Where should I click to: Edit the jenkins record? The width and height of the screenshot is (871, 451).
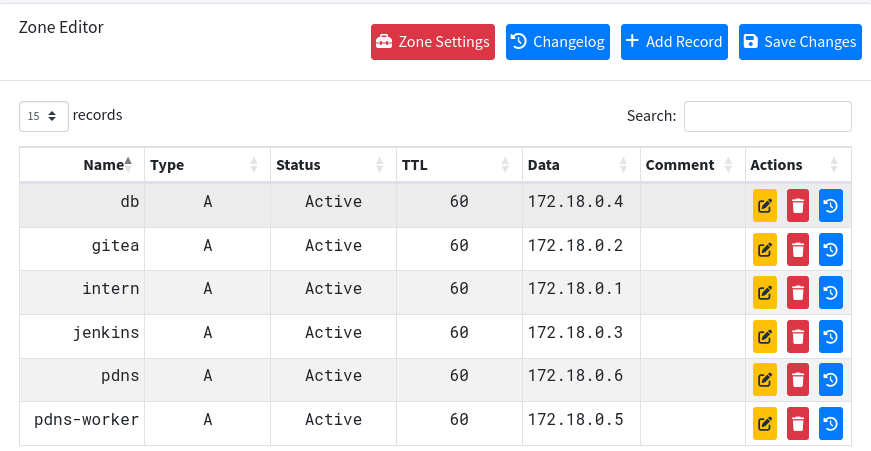click(x=764, y=336)
